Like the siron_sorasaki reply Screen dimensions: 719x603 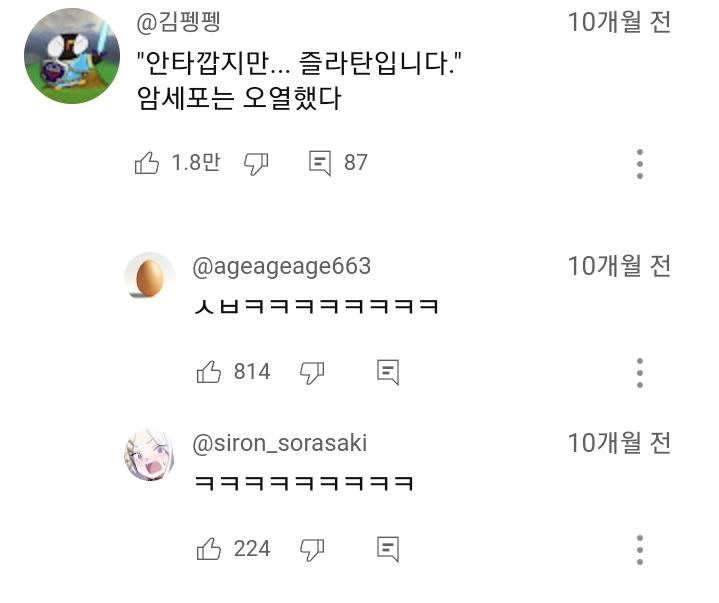pos(209,548)
